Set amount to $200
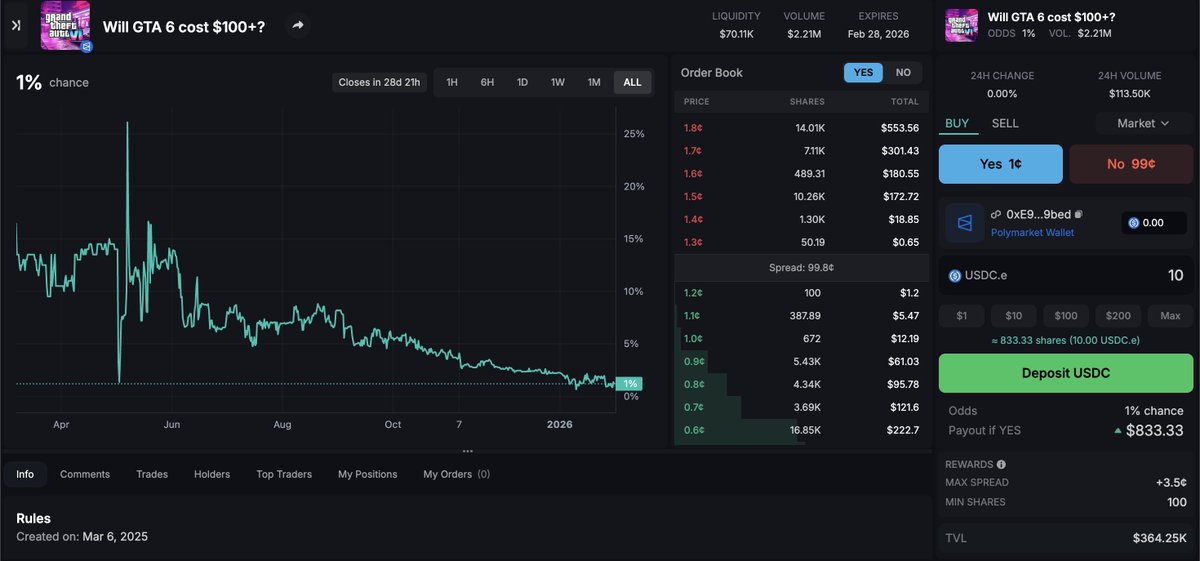The width and height of the screenshot is (1200, 561). tap(1118, 316)
